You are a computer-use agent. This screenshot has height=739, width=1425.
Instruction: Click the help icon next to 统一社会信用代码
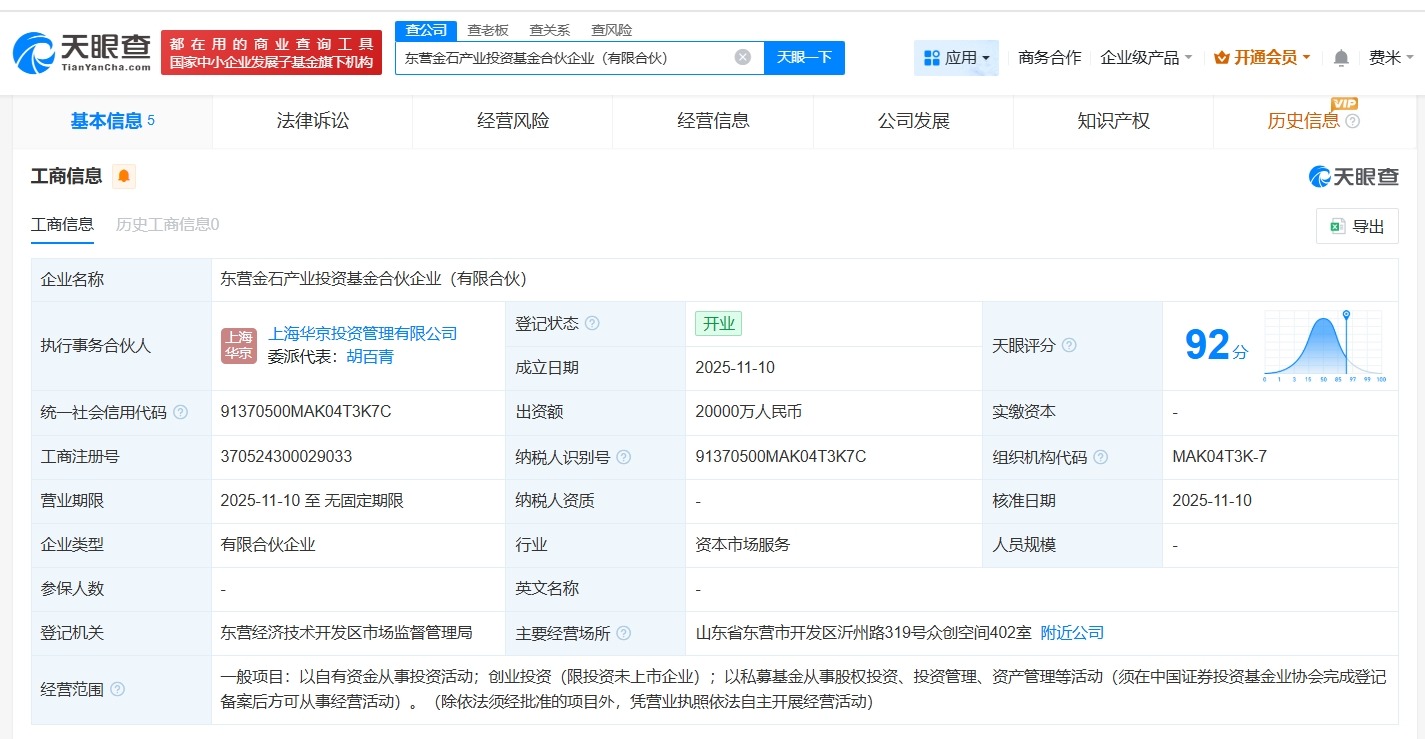(x=179, y=412)
